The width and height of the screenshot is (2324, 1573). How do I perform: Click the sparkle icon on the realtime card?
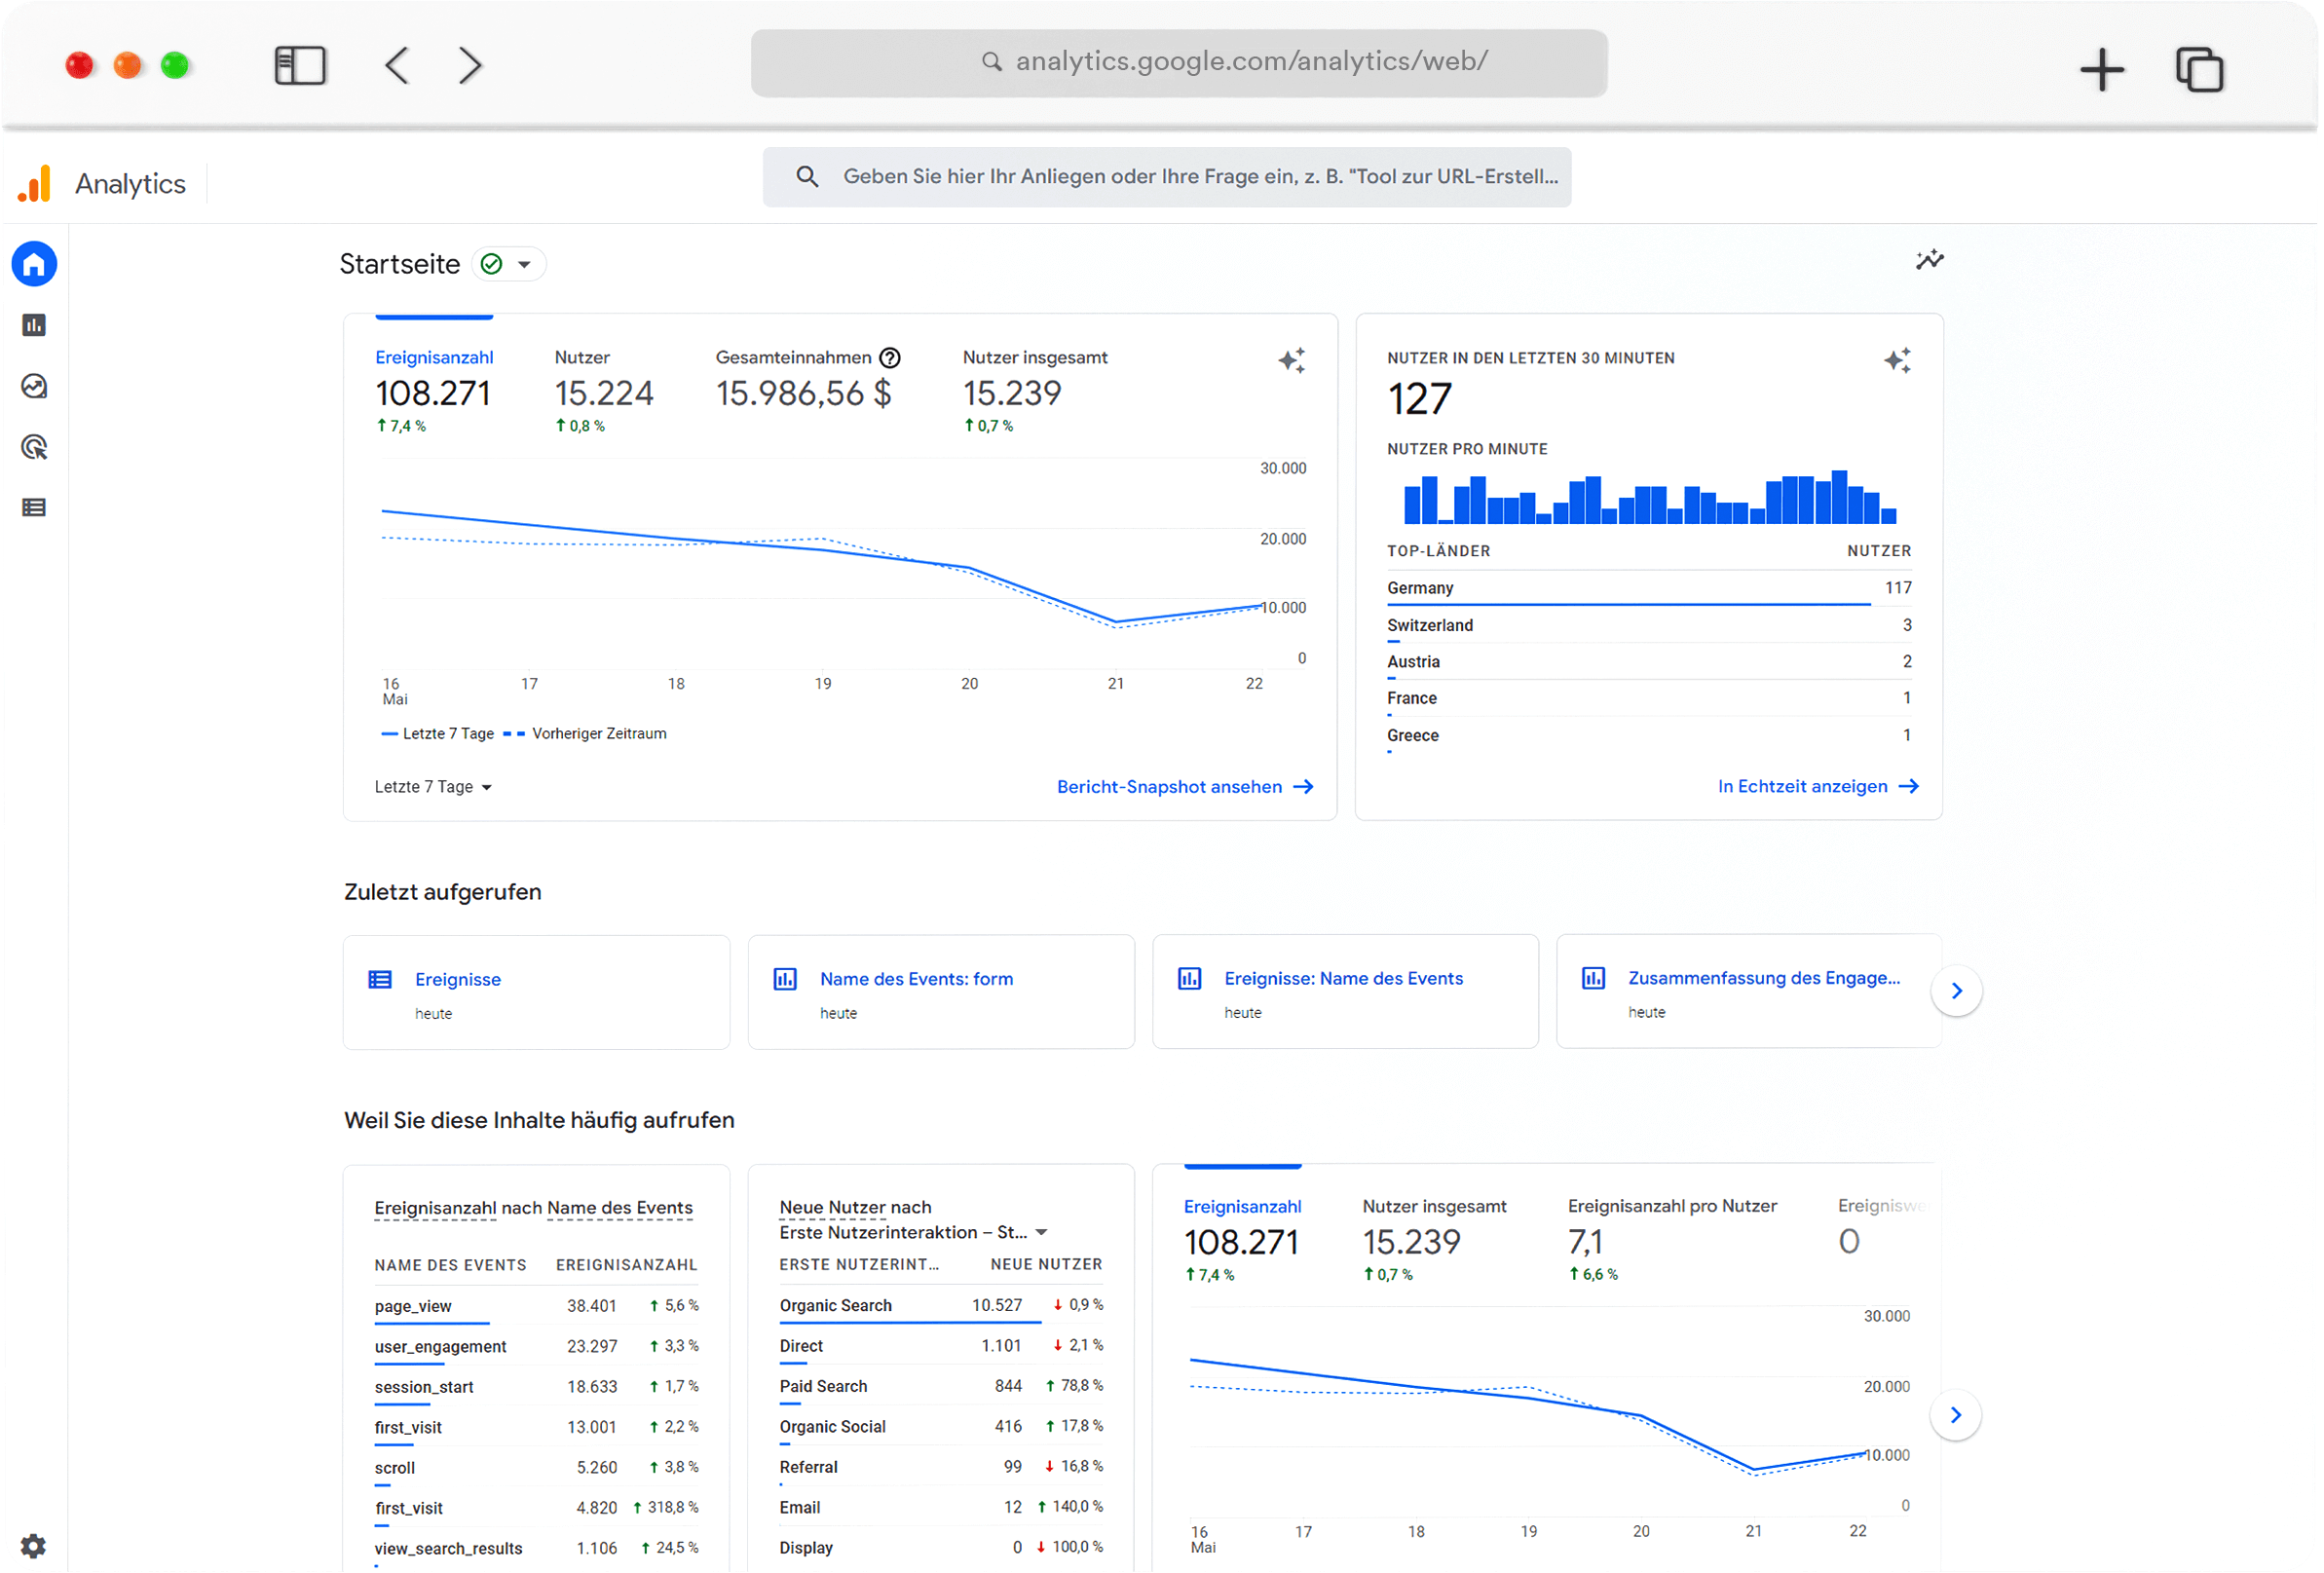pos(1897,361)
